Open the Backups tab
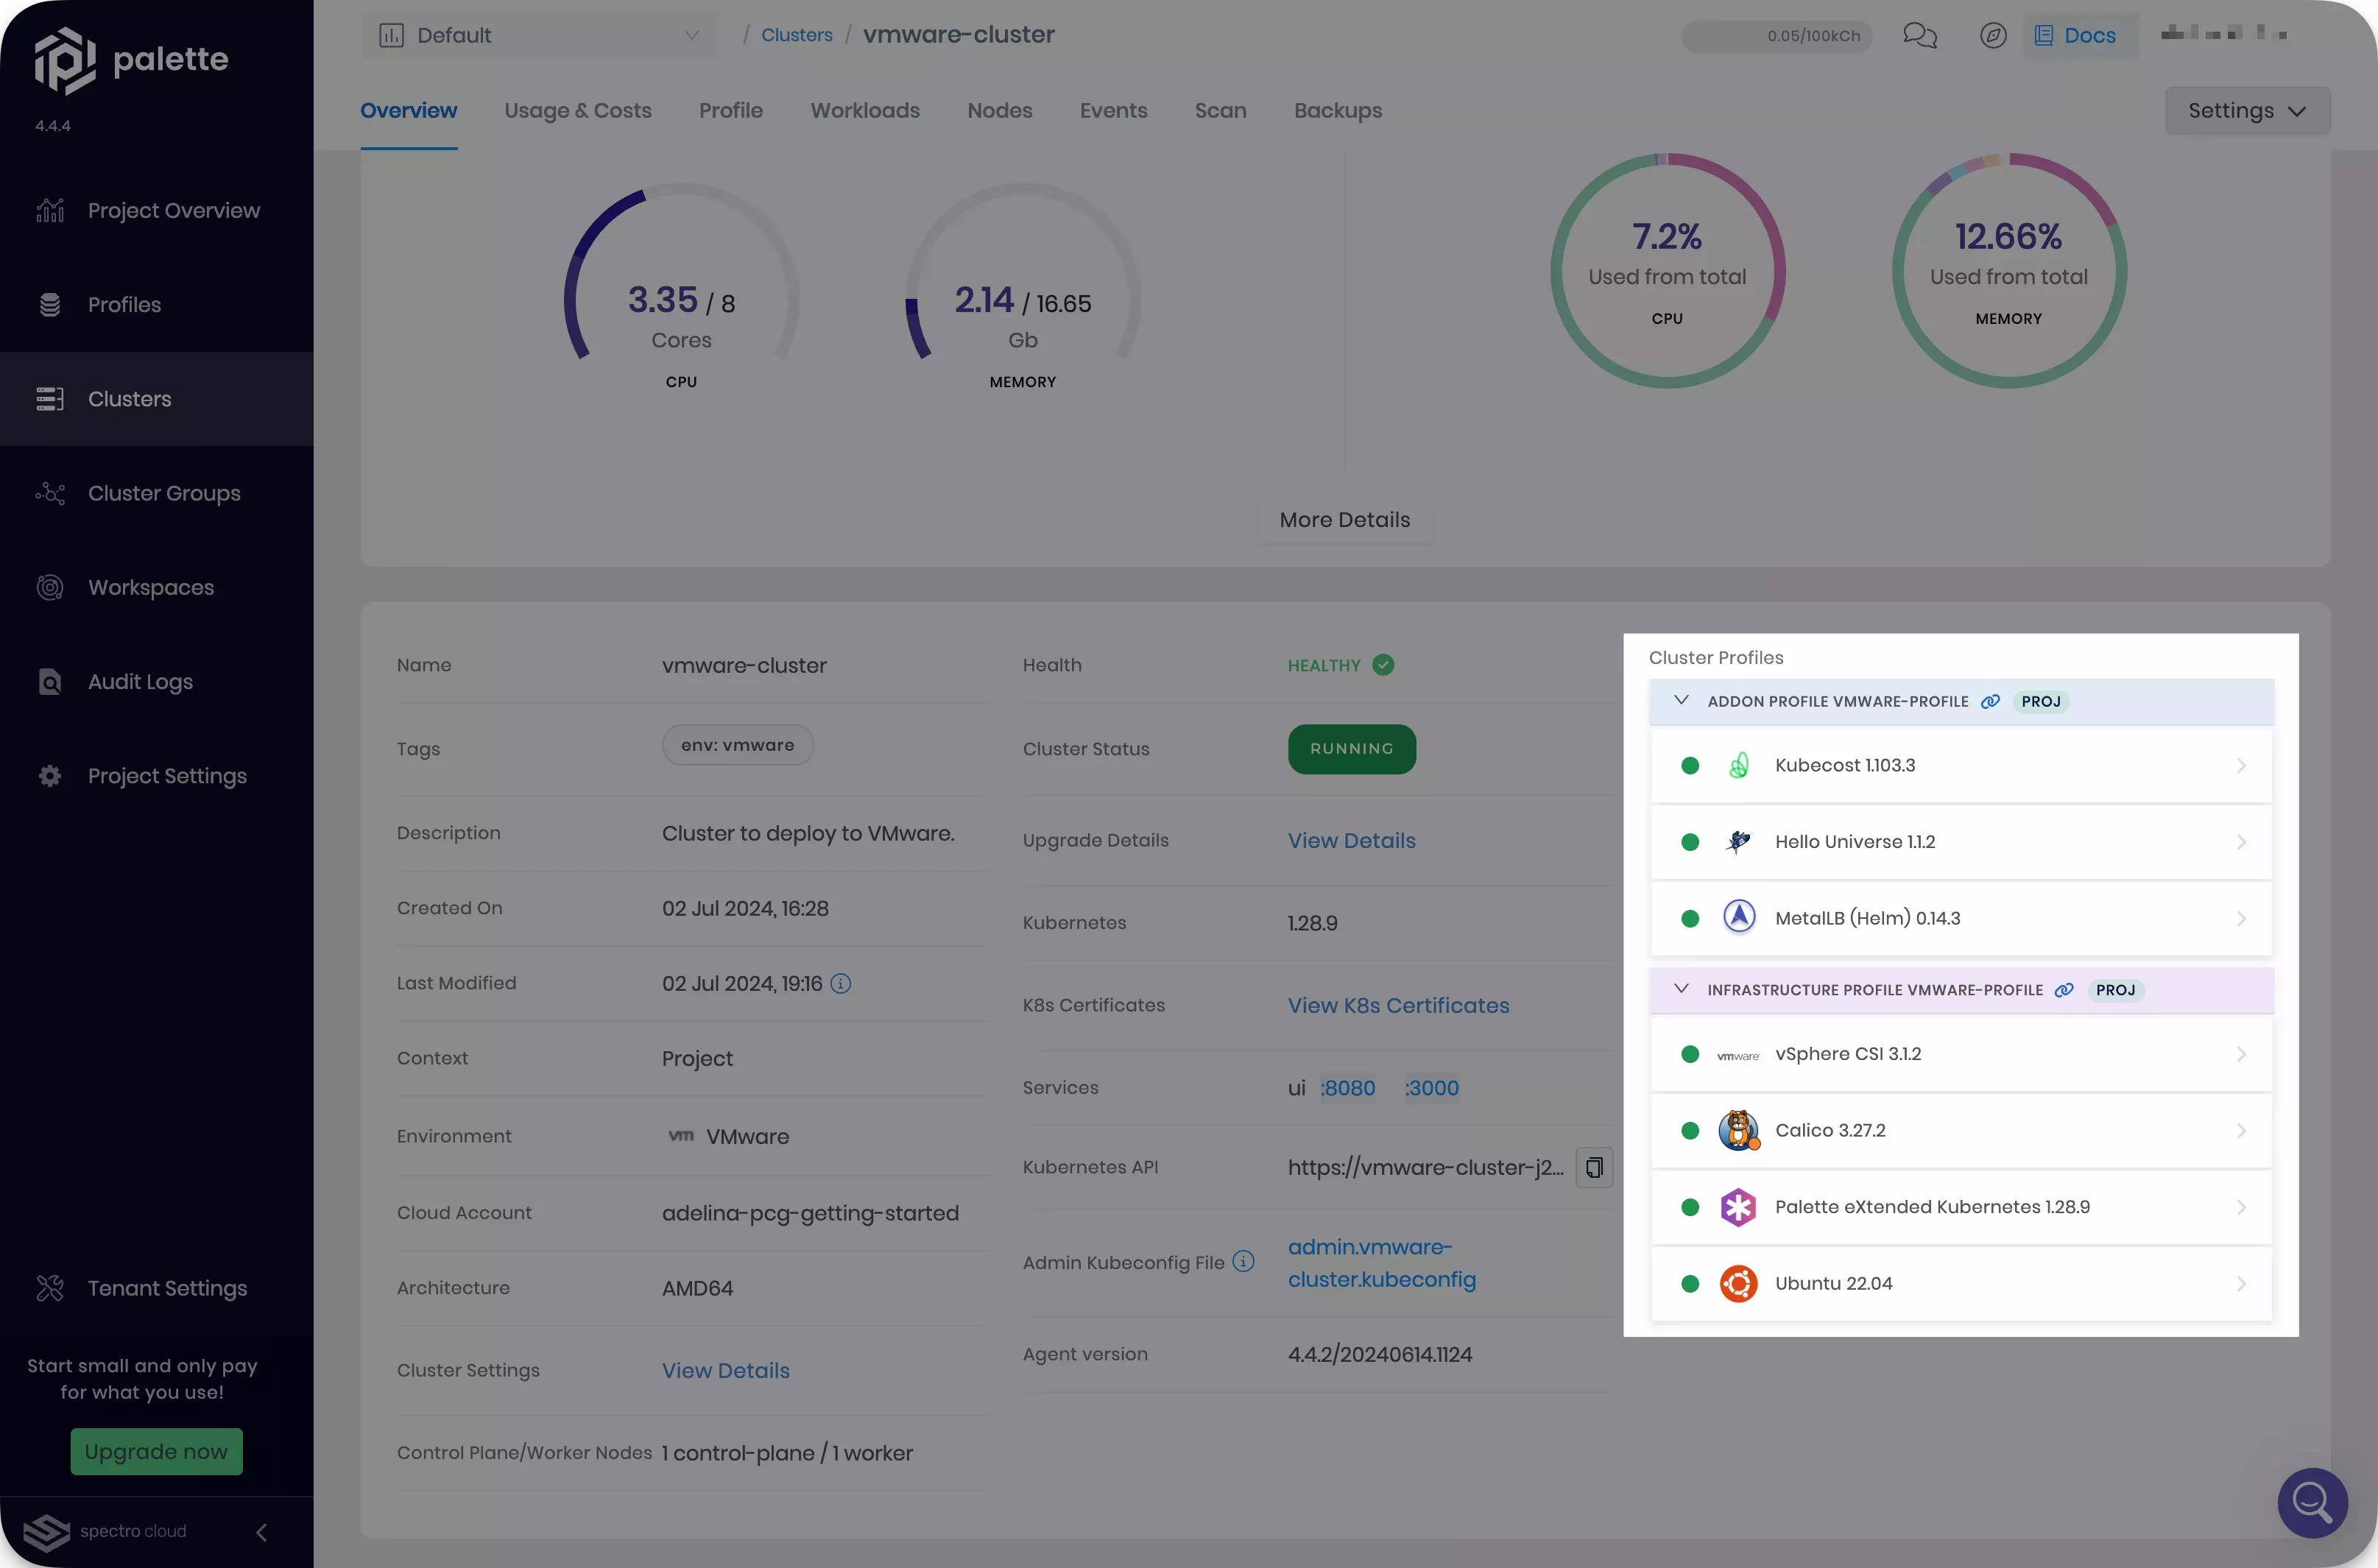The width and height of the screenshot is (2378, 1568). (x=1338, y=111)
